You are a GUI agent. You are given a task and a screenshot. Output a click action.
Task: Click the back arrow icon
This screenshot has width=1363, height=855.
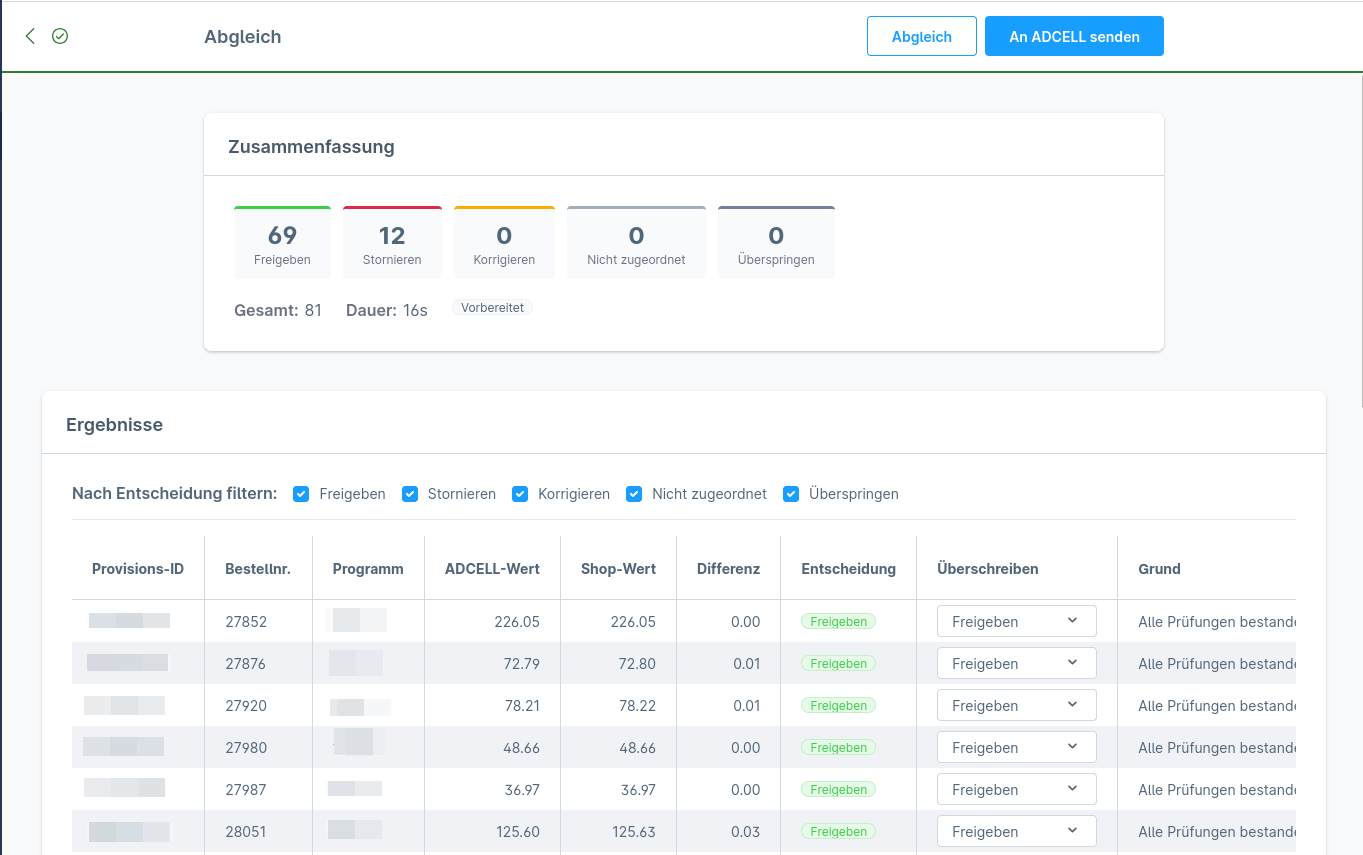pos(30,36)
